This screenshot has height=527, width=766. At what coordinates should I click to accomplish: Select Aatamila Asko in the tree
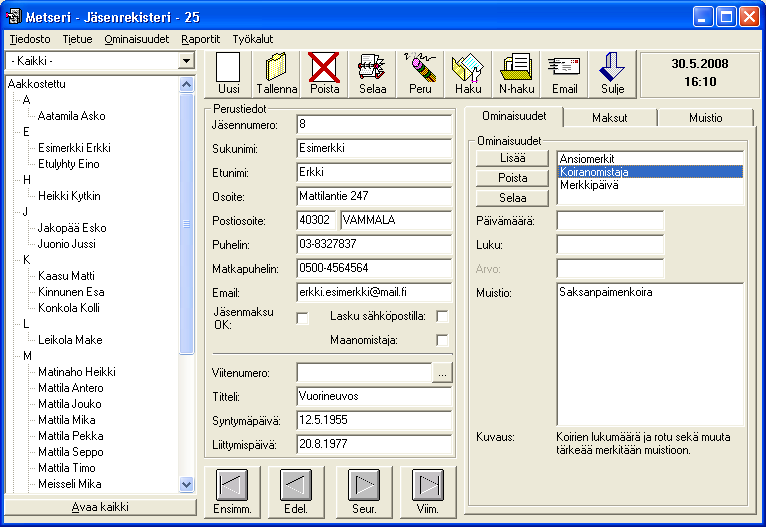[x=71, y=116]
